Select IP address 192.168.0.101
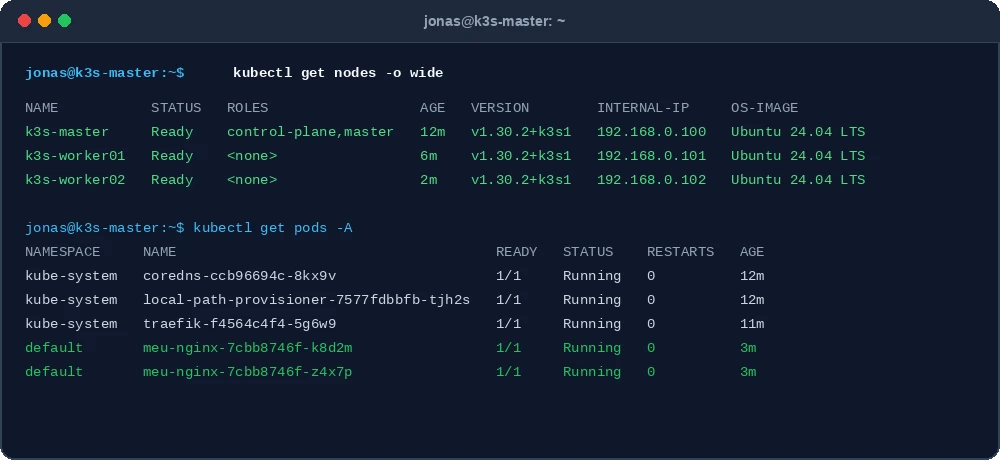Viewport: 1000px width, 460px height. [652, 156]
